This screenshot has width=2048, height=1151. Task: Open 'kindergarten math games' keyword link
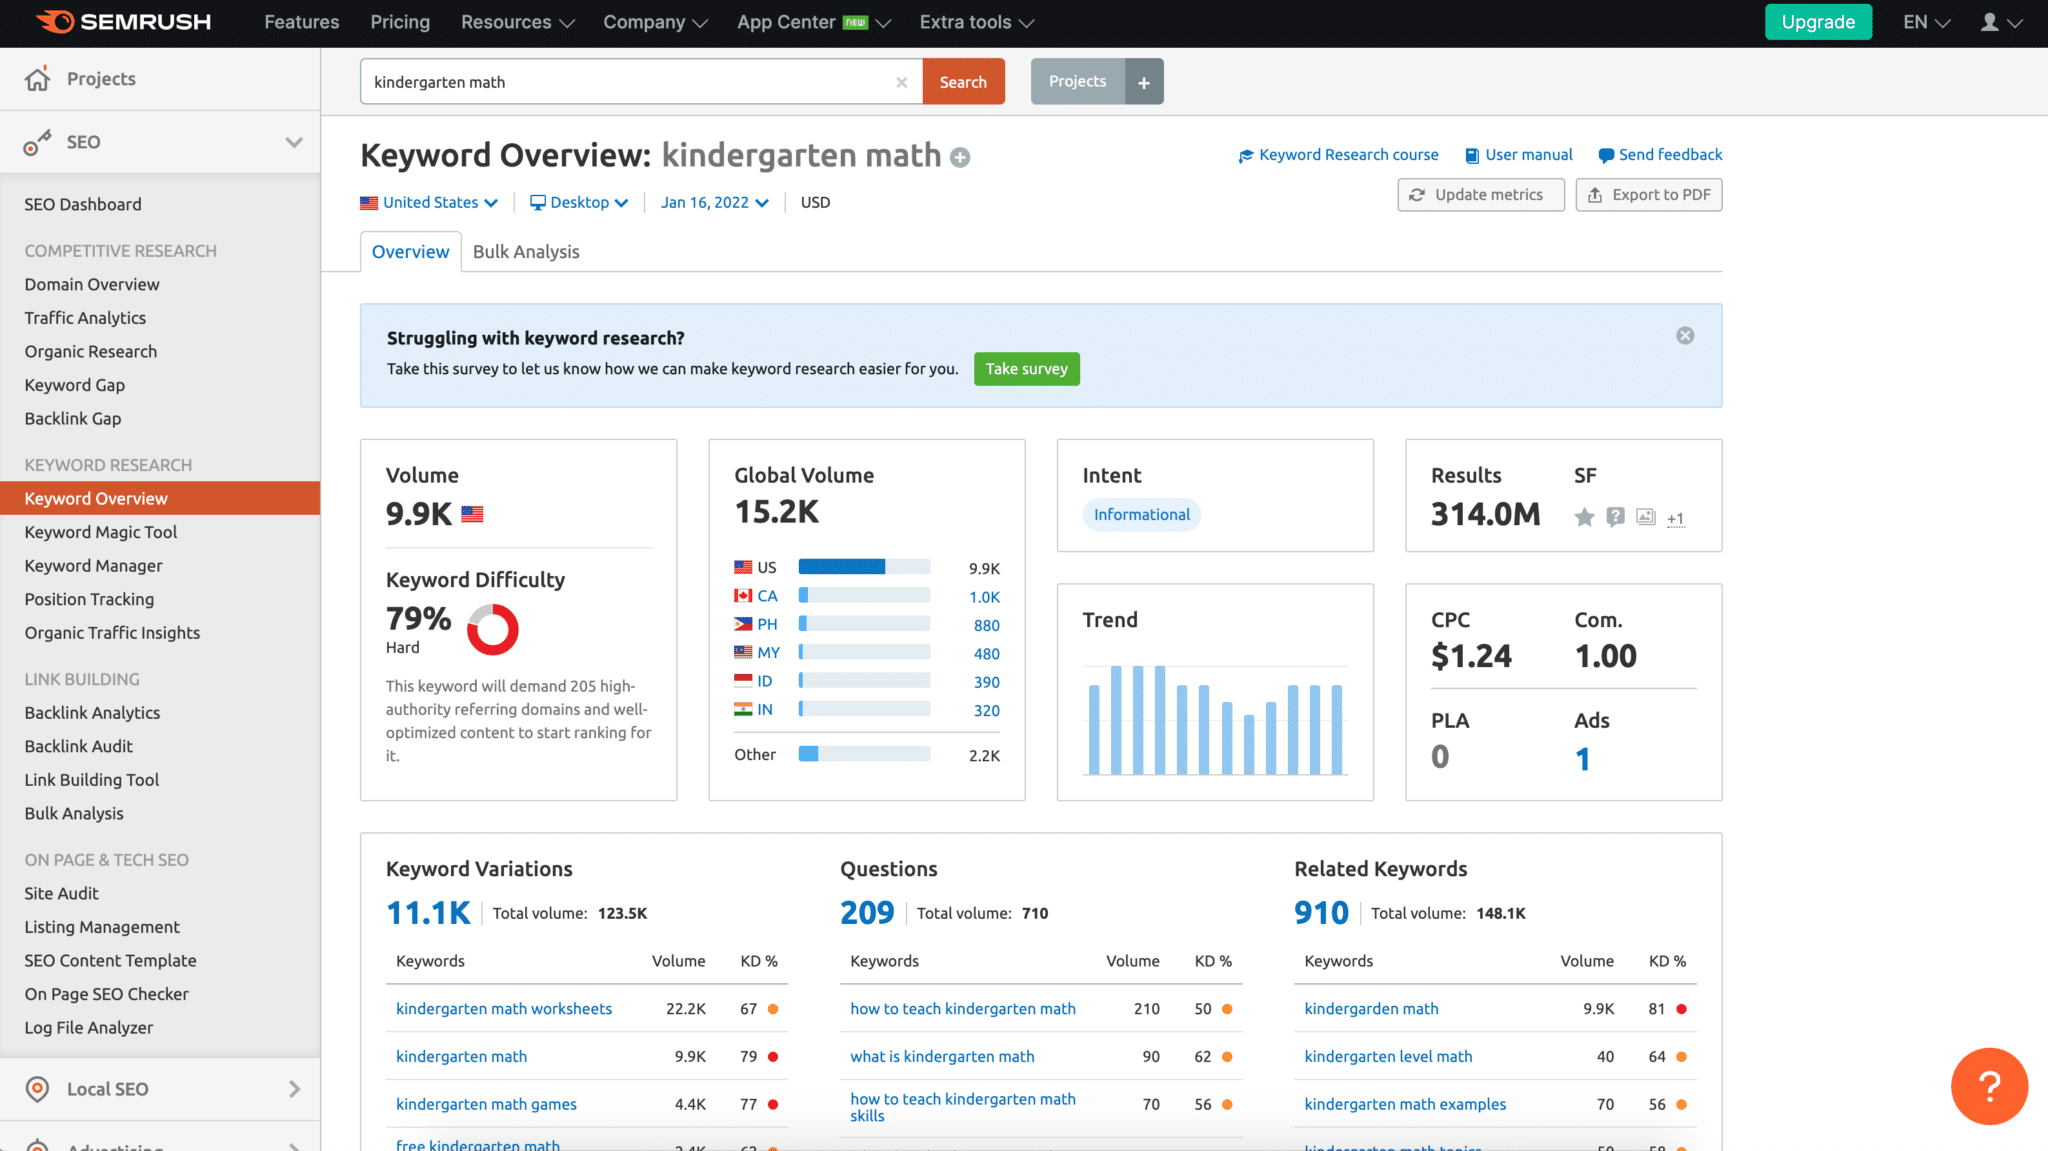click(x=486, y=1104)
